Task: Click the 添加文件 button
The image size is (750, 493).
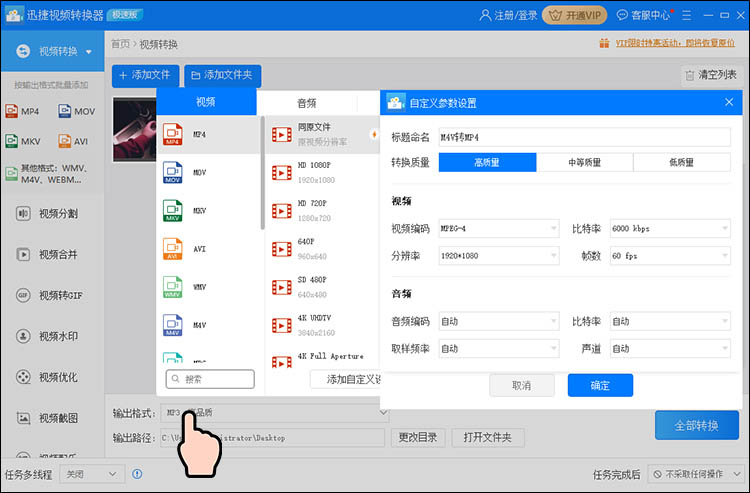Action: pyautogui.click(x=145, y=76)
